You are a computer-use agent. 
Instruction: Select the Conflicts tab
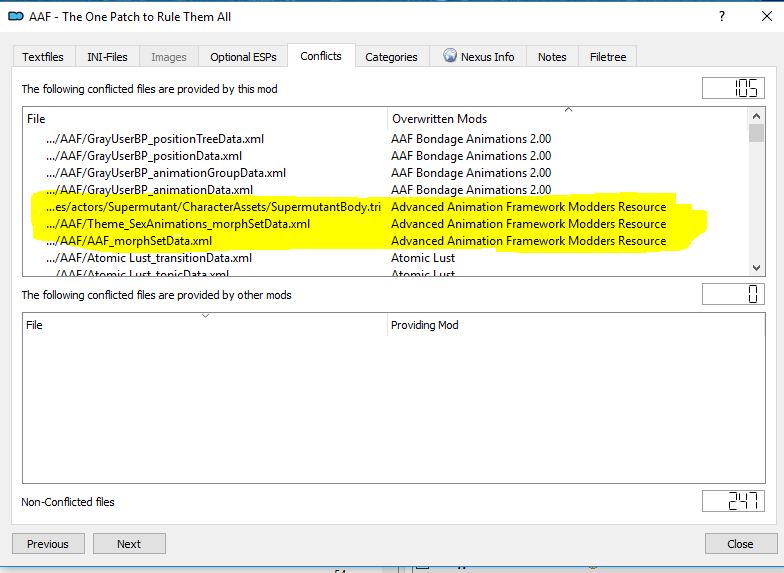pyautogui.click(x=321, y=56)
